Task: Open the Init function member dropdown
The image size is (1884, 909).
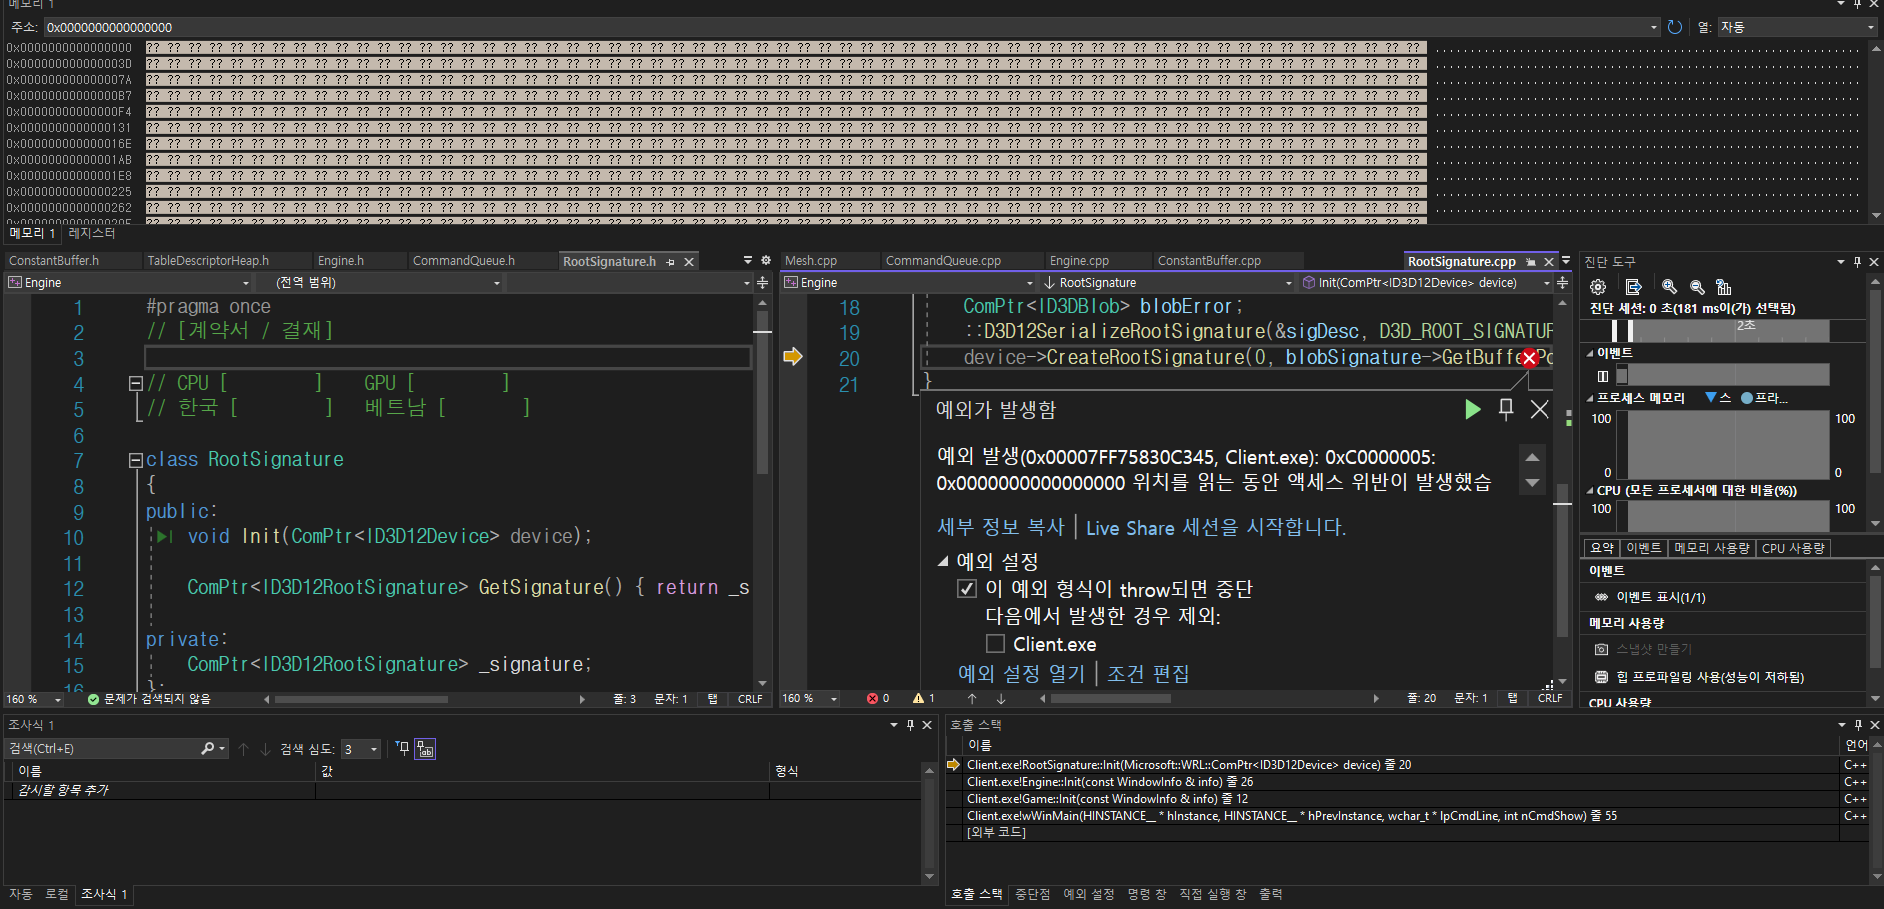Action: (x=1547, y=283)
